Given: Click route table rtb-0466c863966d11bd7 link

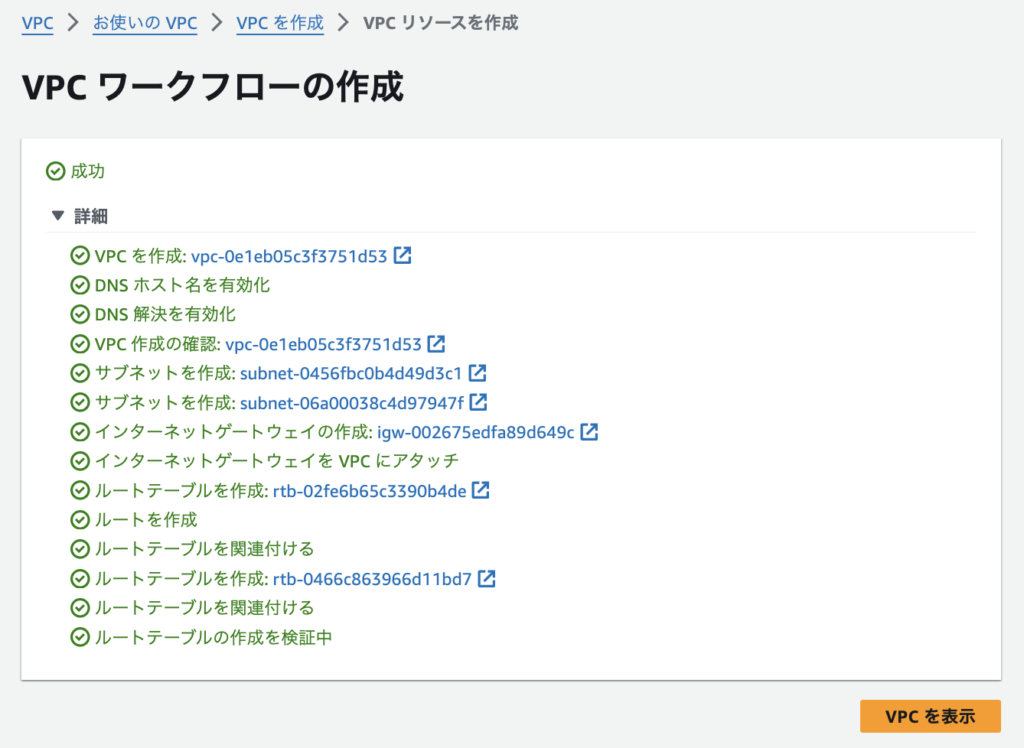Looking at the screenshot, I should pyautogui.click(x=372, y=579).
